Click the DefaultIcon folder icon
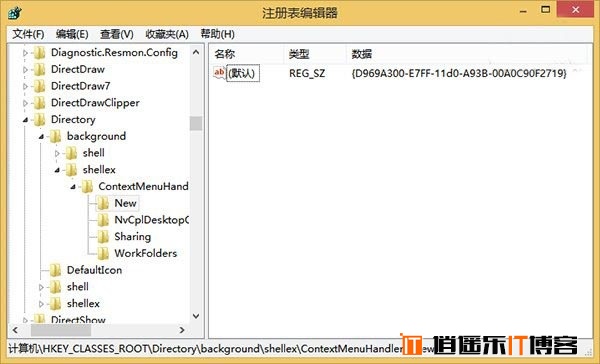The height and width of the screenshot is (364, 600). pos(55,270)
